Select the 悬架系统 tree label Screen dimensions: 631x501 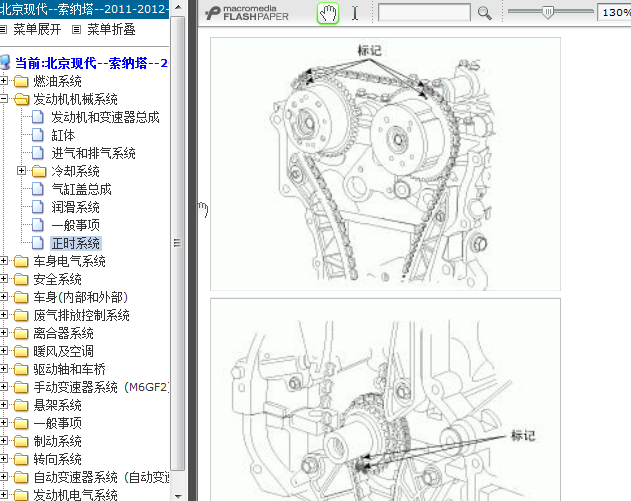(57, 405)
